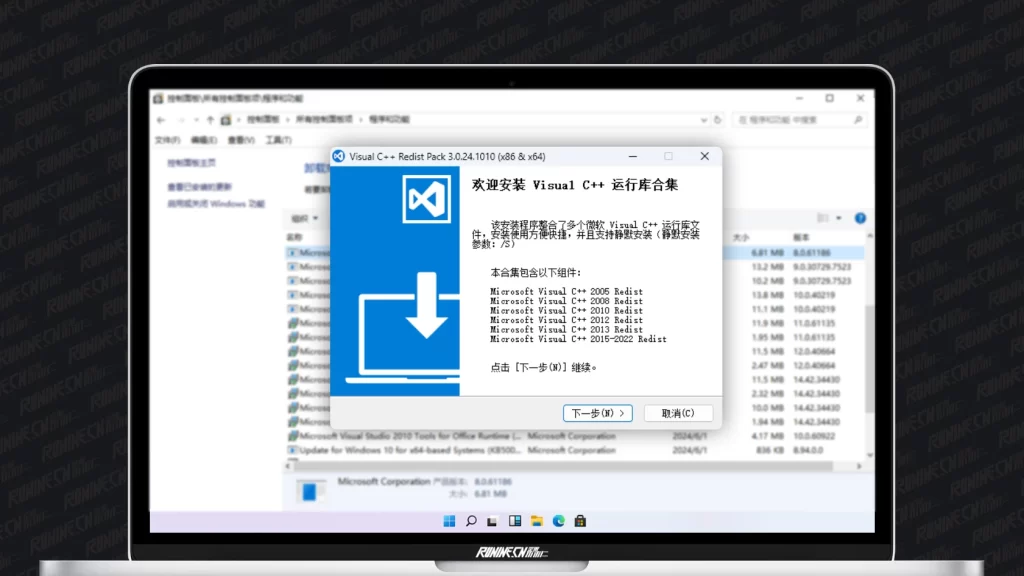Open taskbar Search magnifier icon
The height and width of the screenshot is (576, 1024).
pyautogui.click(x=471, y=521)
